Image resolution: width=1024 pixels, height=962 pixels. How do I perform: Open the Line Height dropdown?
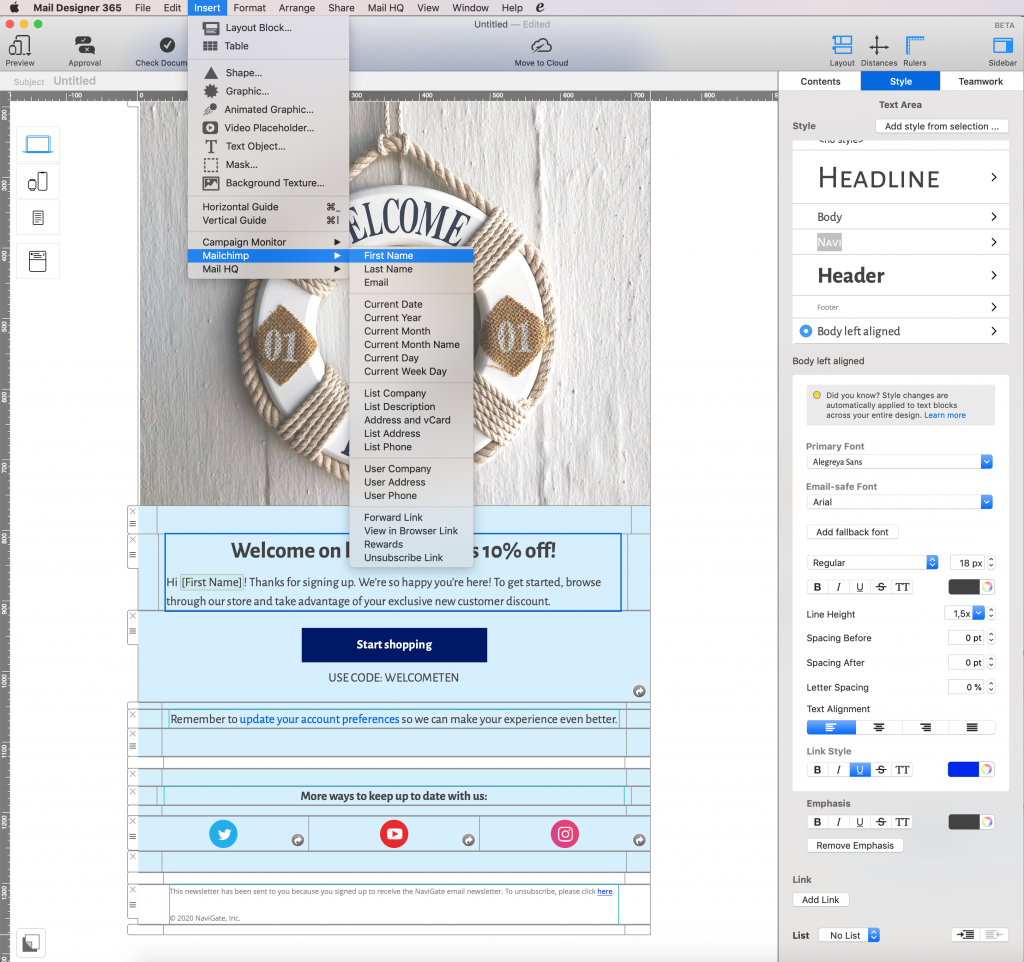pos(978,613)
